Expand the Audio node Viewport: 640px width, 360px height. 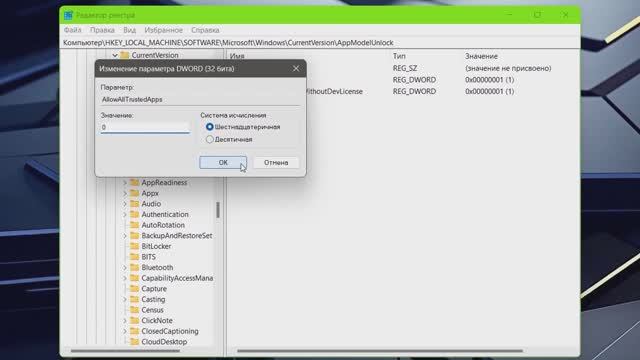[x=125, y=204]
